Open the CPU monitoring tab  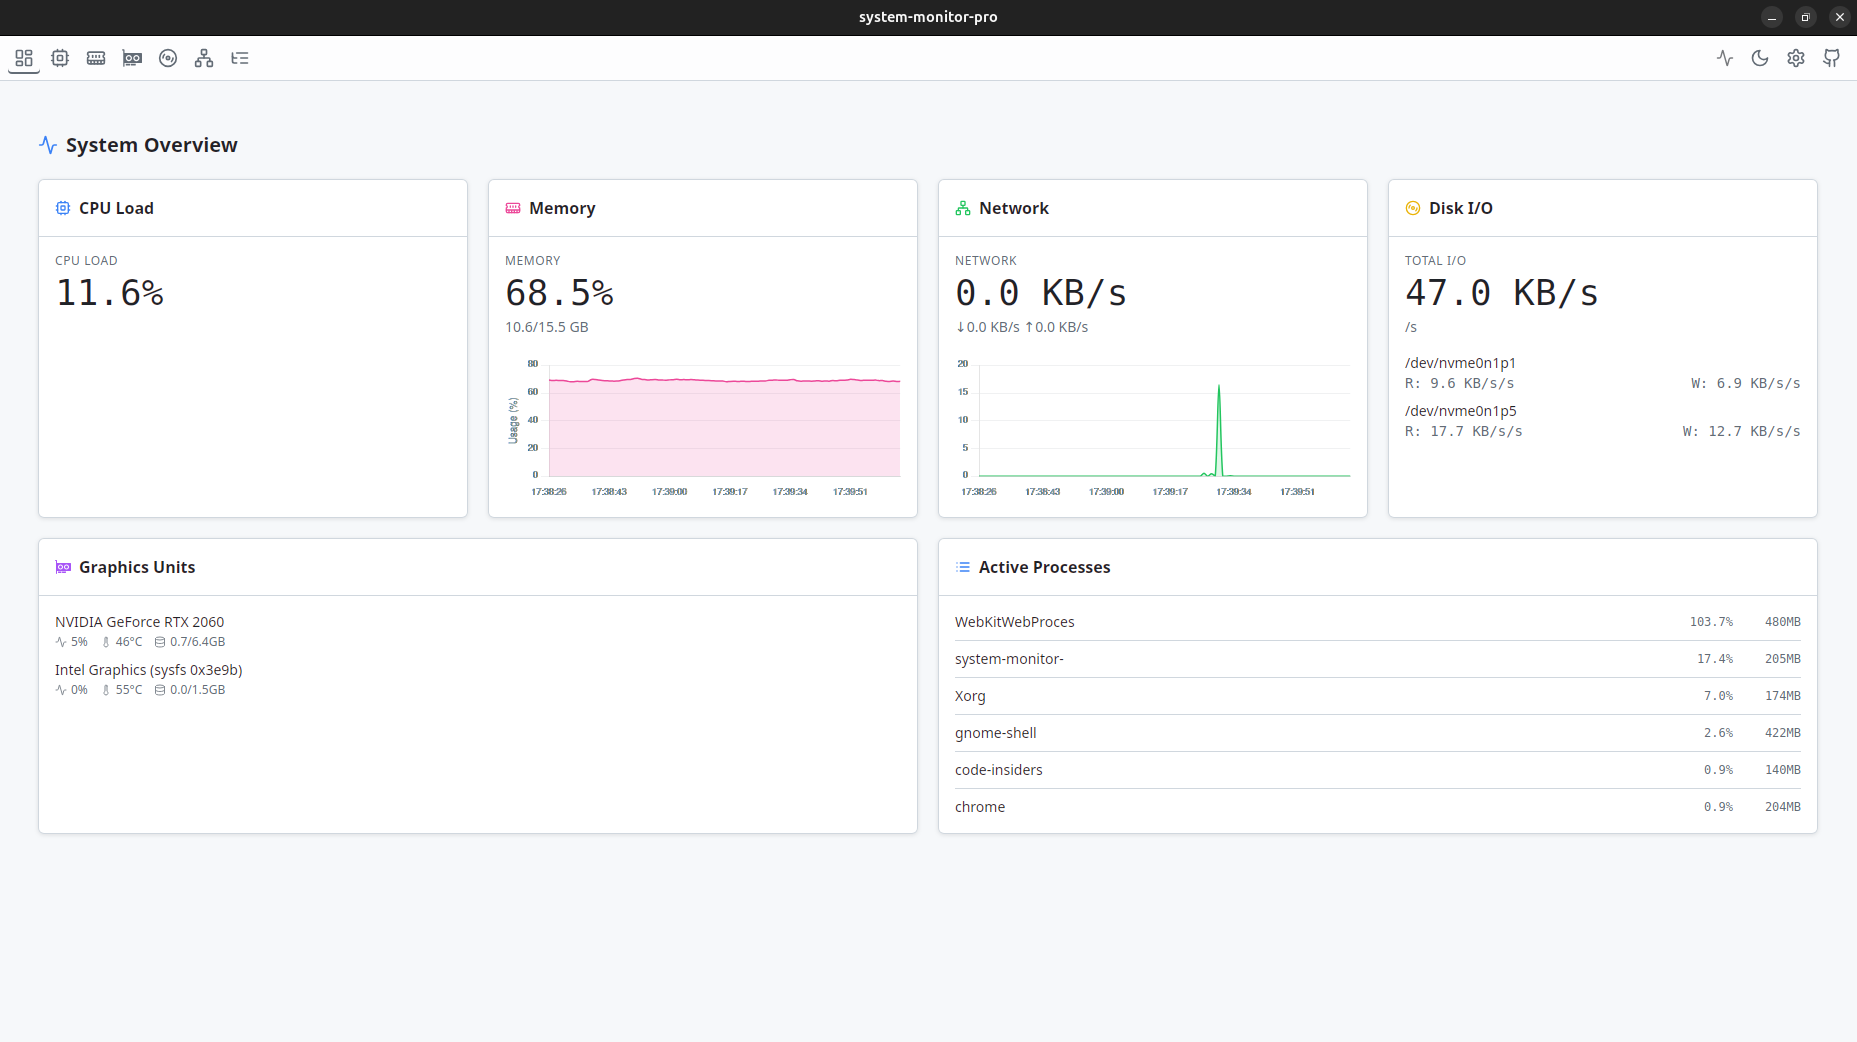[x=60, y=58]
